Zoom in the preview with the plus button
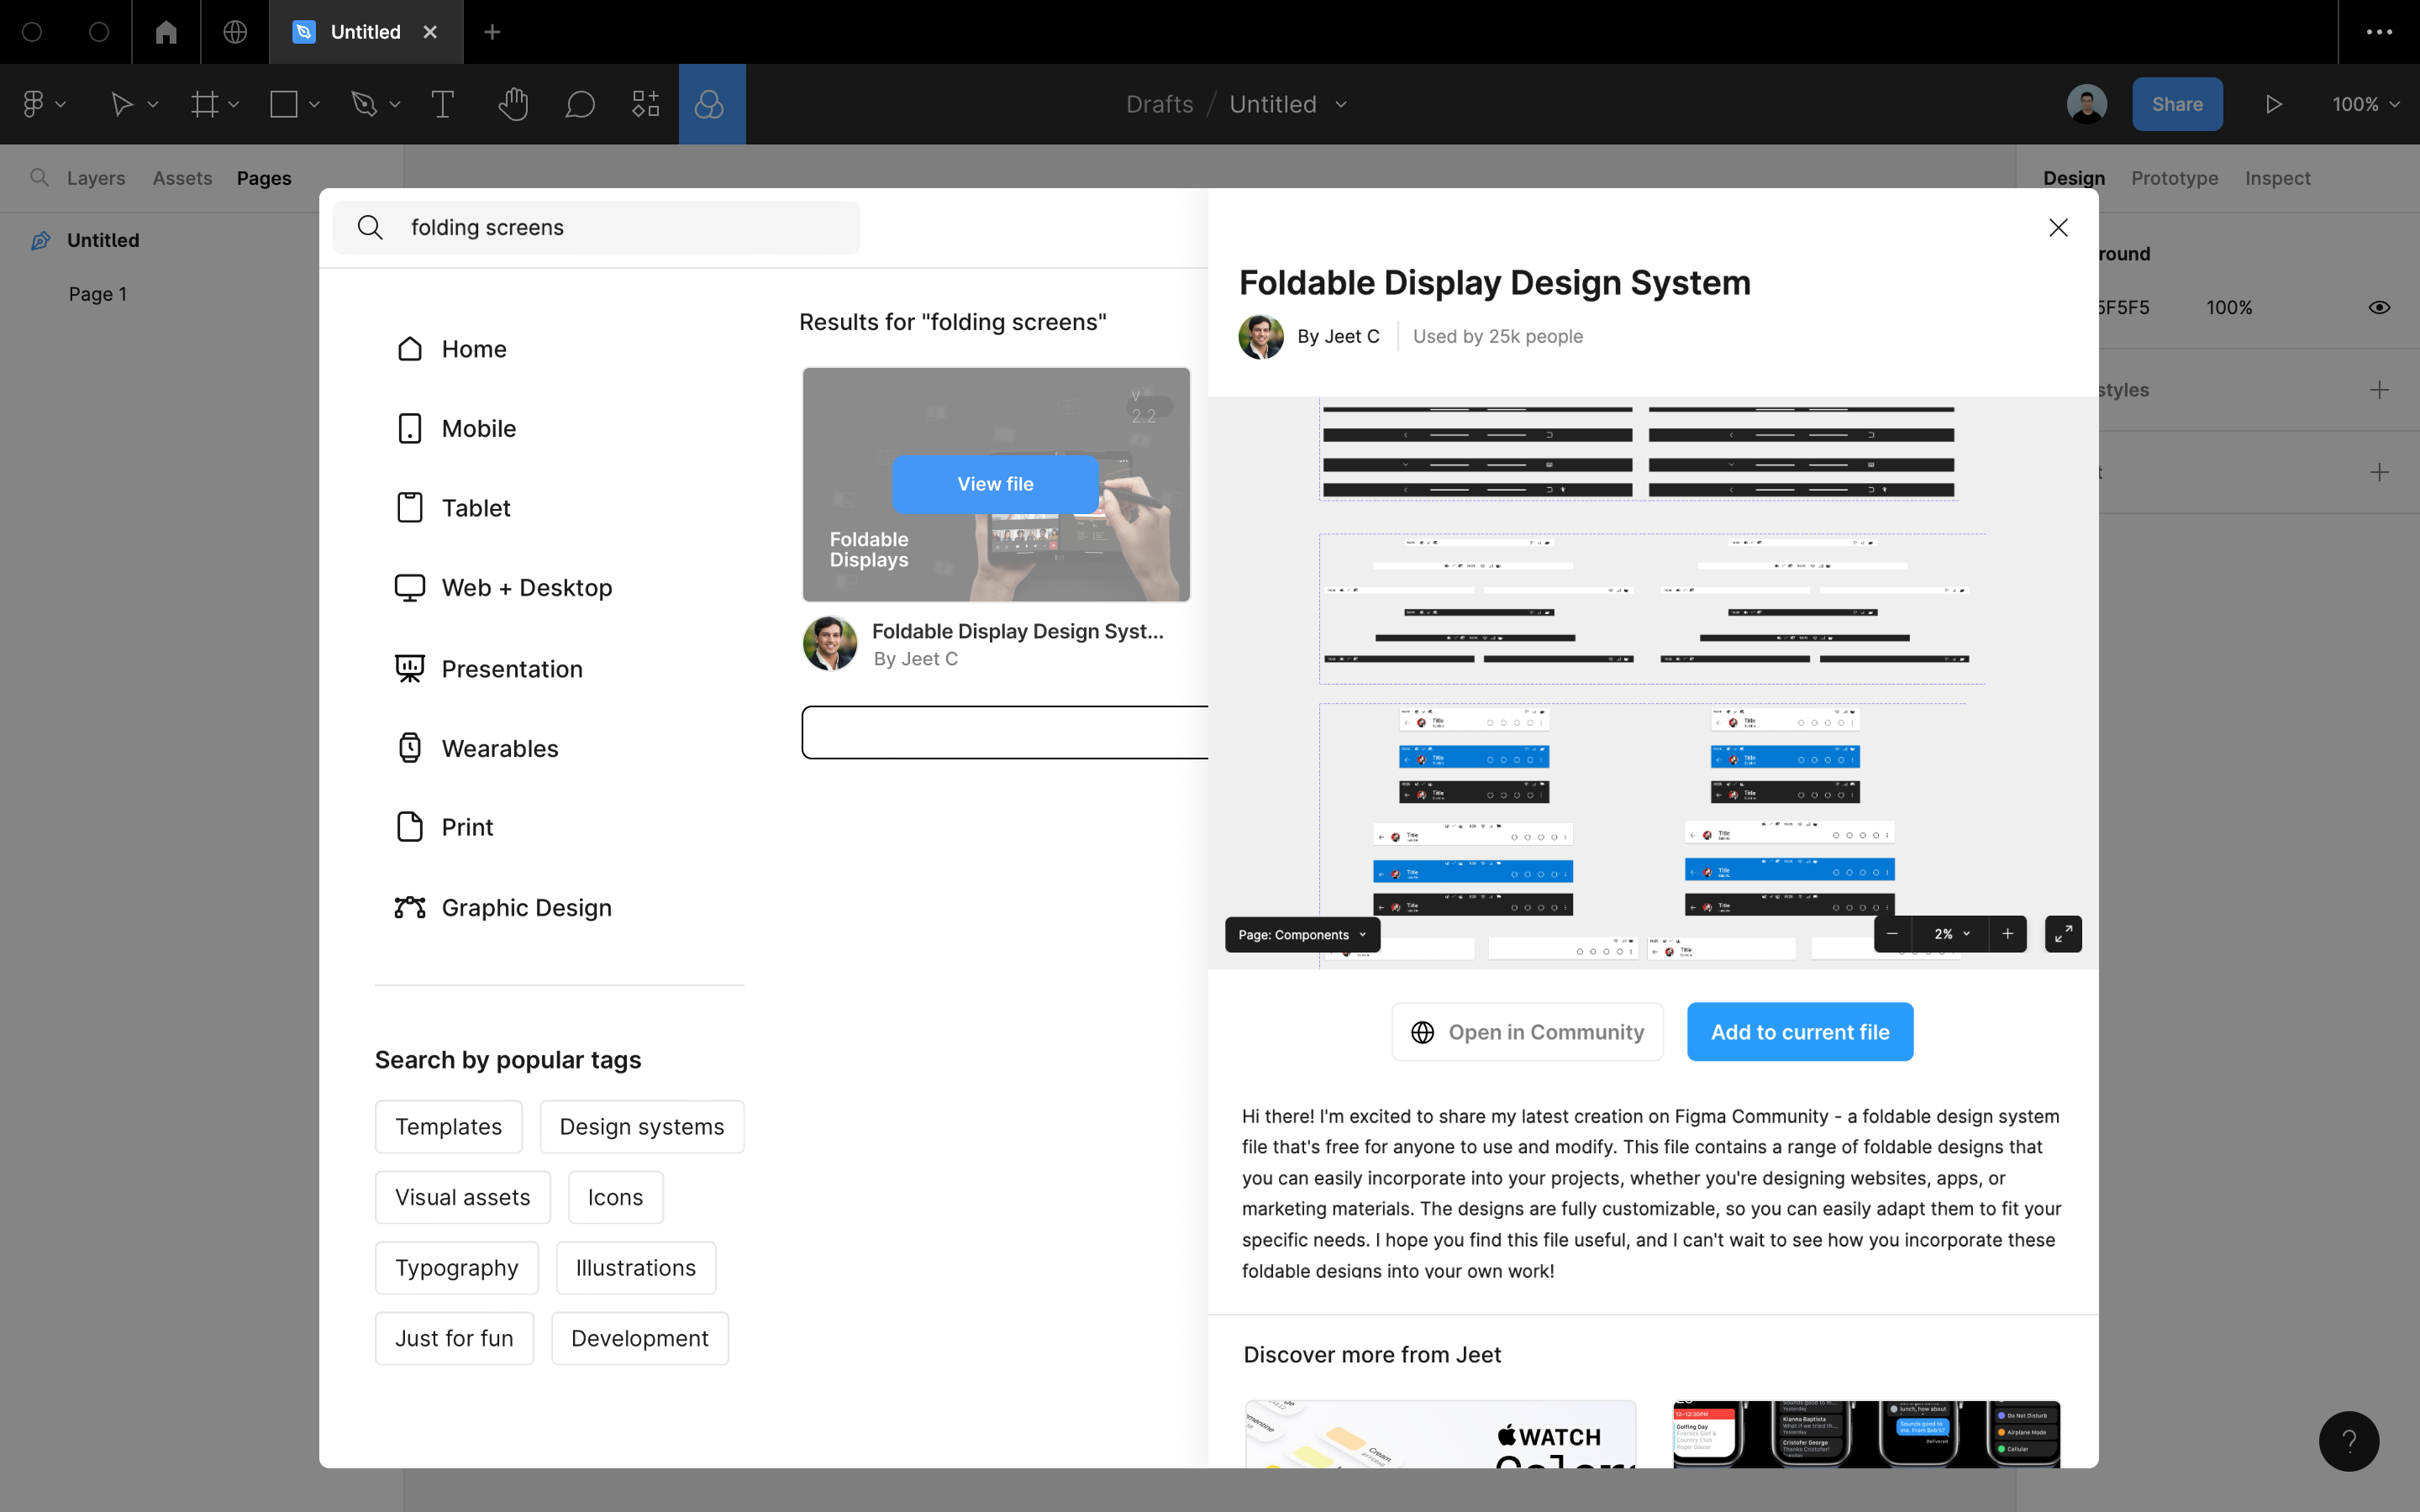Screen dimensions: 2420x1512 coord(2007,934)
